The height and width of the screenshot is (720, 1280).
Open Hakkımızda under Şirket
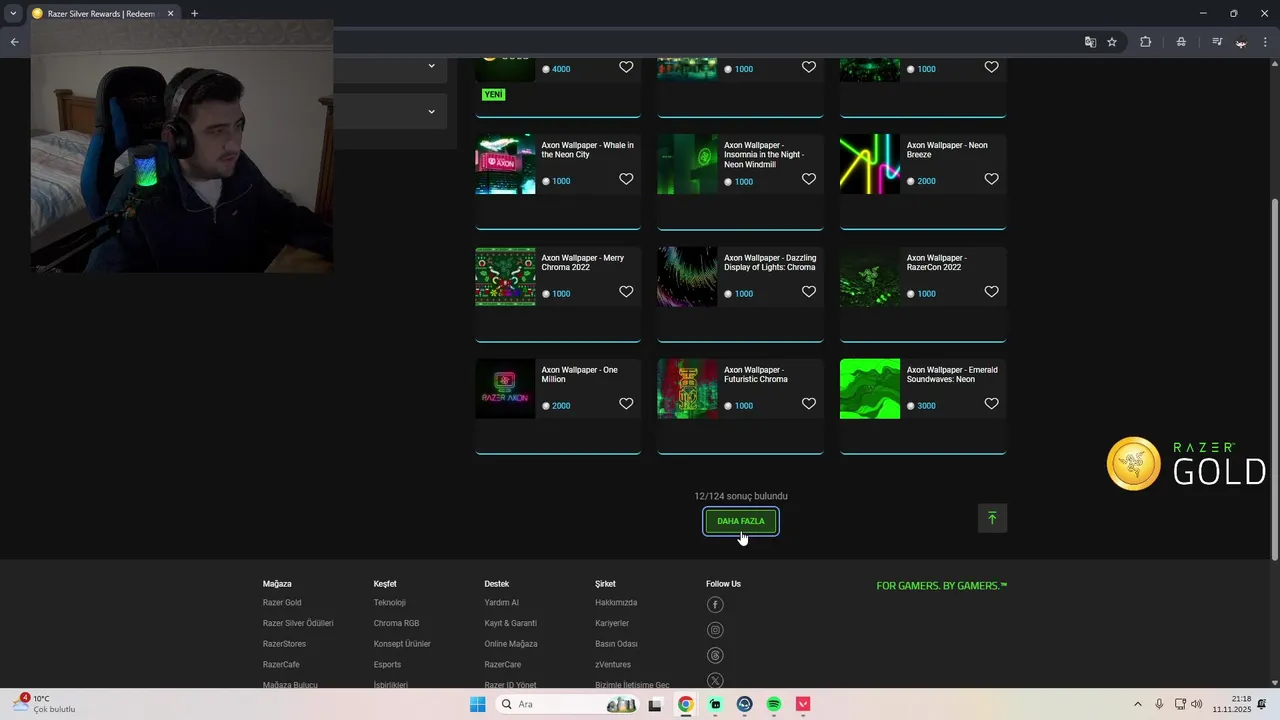(616, 603)
